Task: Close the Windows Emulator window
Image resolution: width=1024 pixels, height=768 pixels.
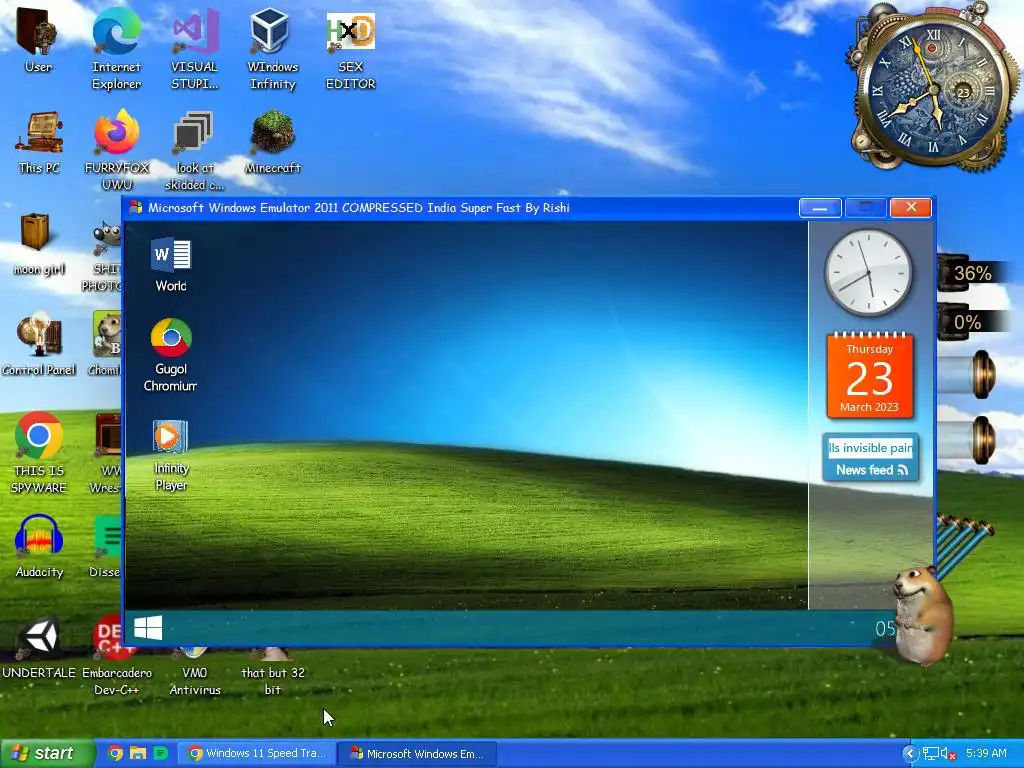Action: 911,208
